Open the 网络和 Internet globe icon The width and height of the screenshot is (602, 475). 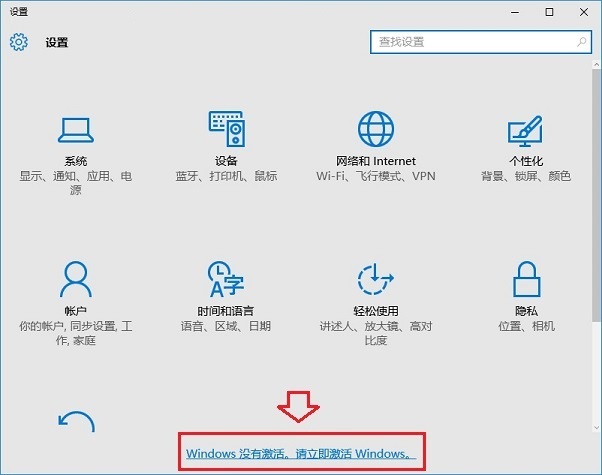(x=376, y=129)
